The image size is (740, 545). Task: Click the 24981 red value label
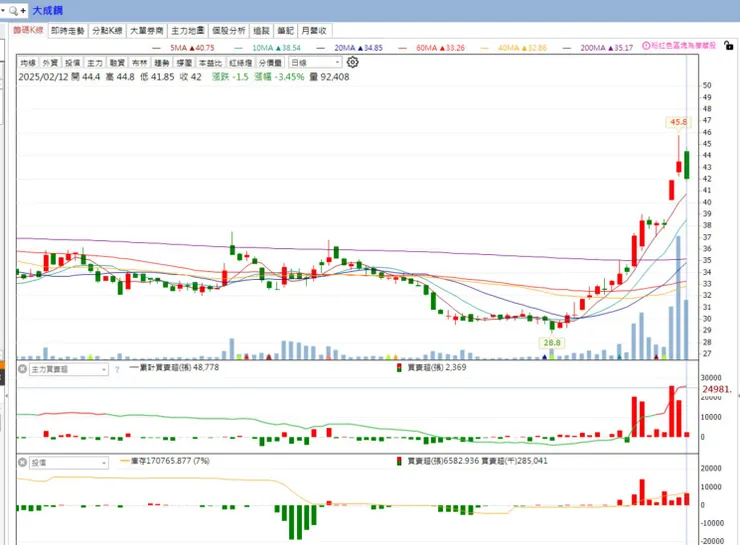[717, 389]
